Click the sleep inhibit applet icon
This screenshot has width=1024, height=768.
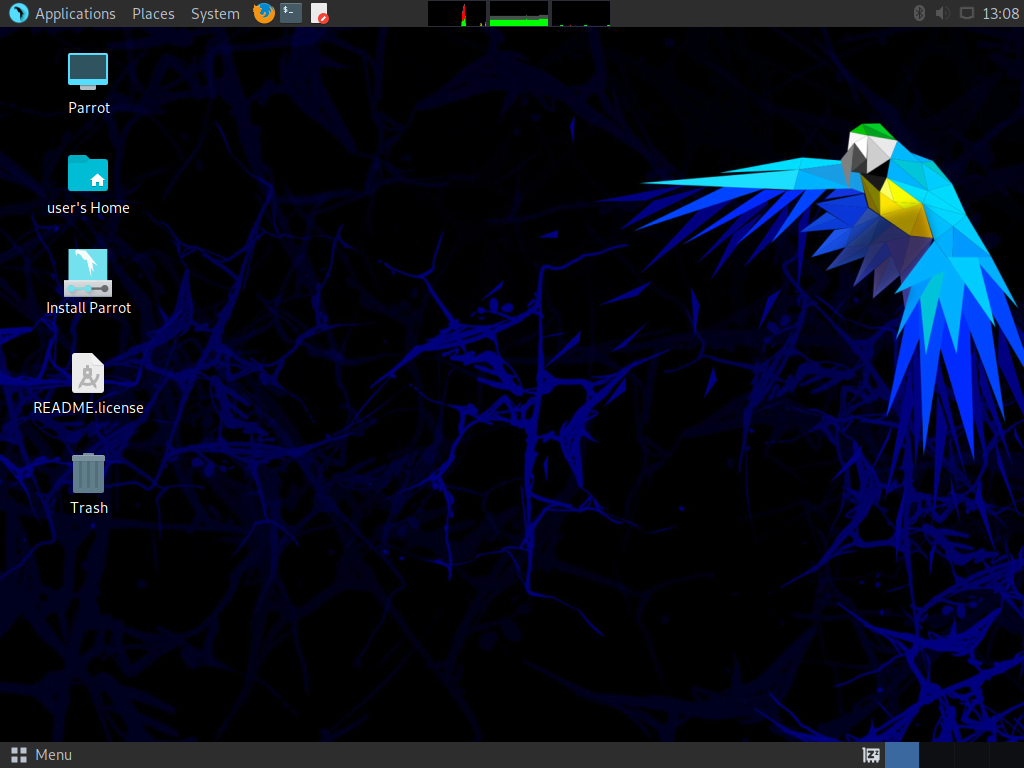coord(871,755)
